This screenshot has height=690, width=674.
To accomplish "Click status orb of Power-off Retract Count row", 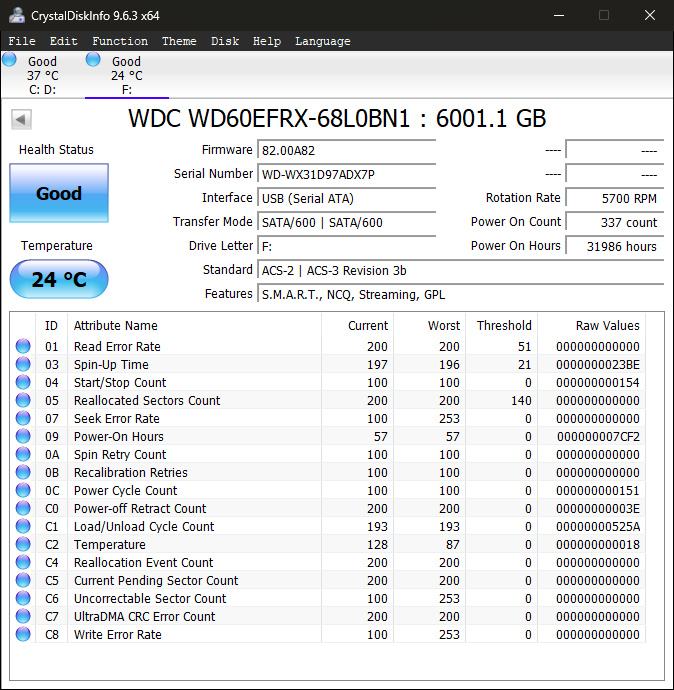I will (23, 508).
